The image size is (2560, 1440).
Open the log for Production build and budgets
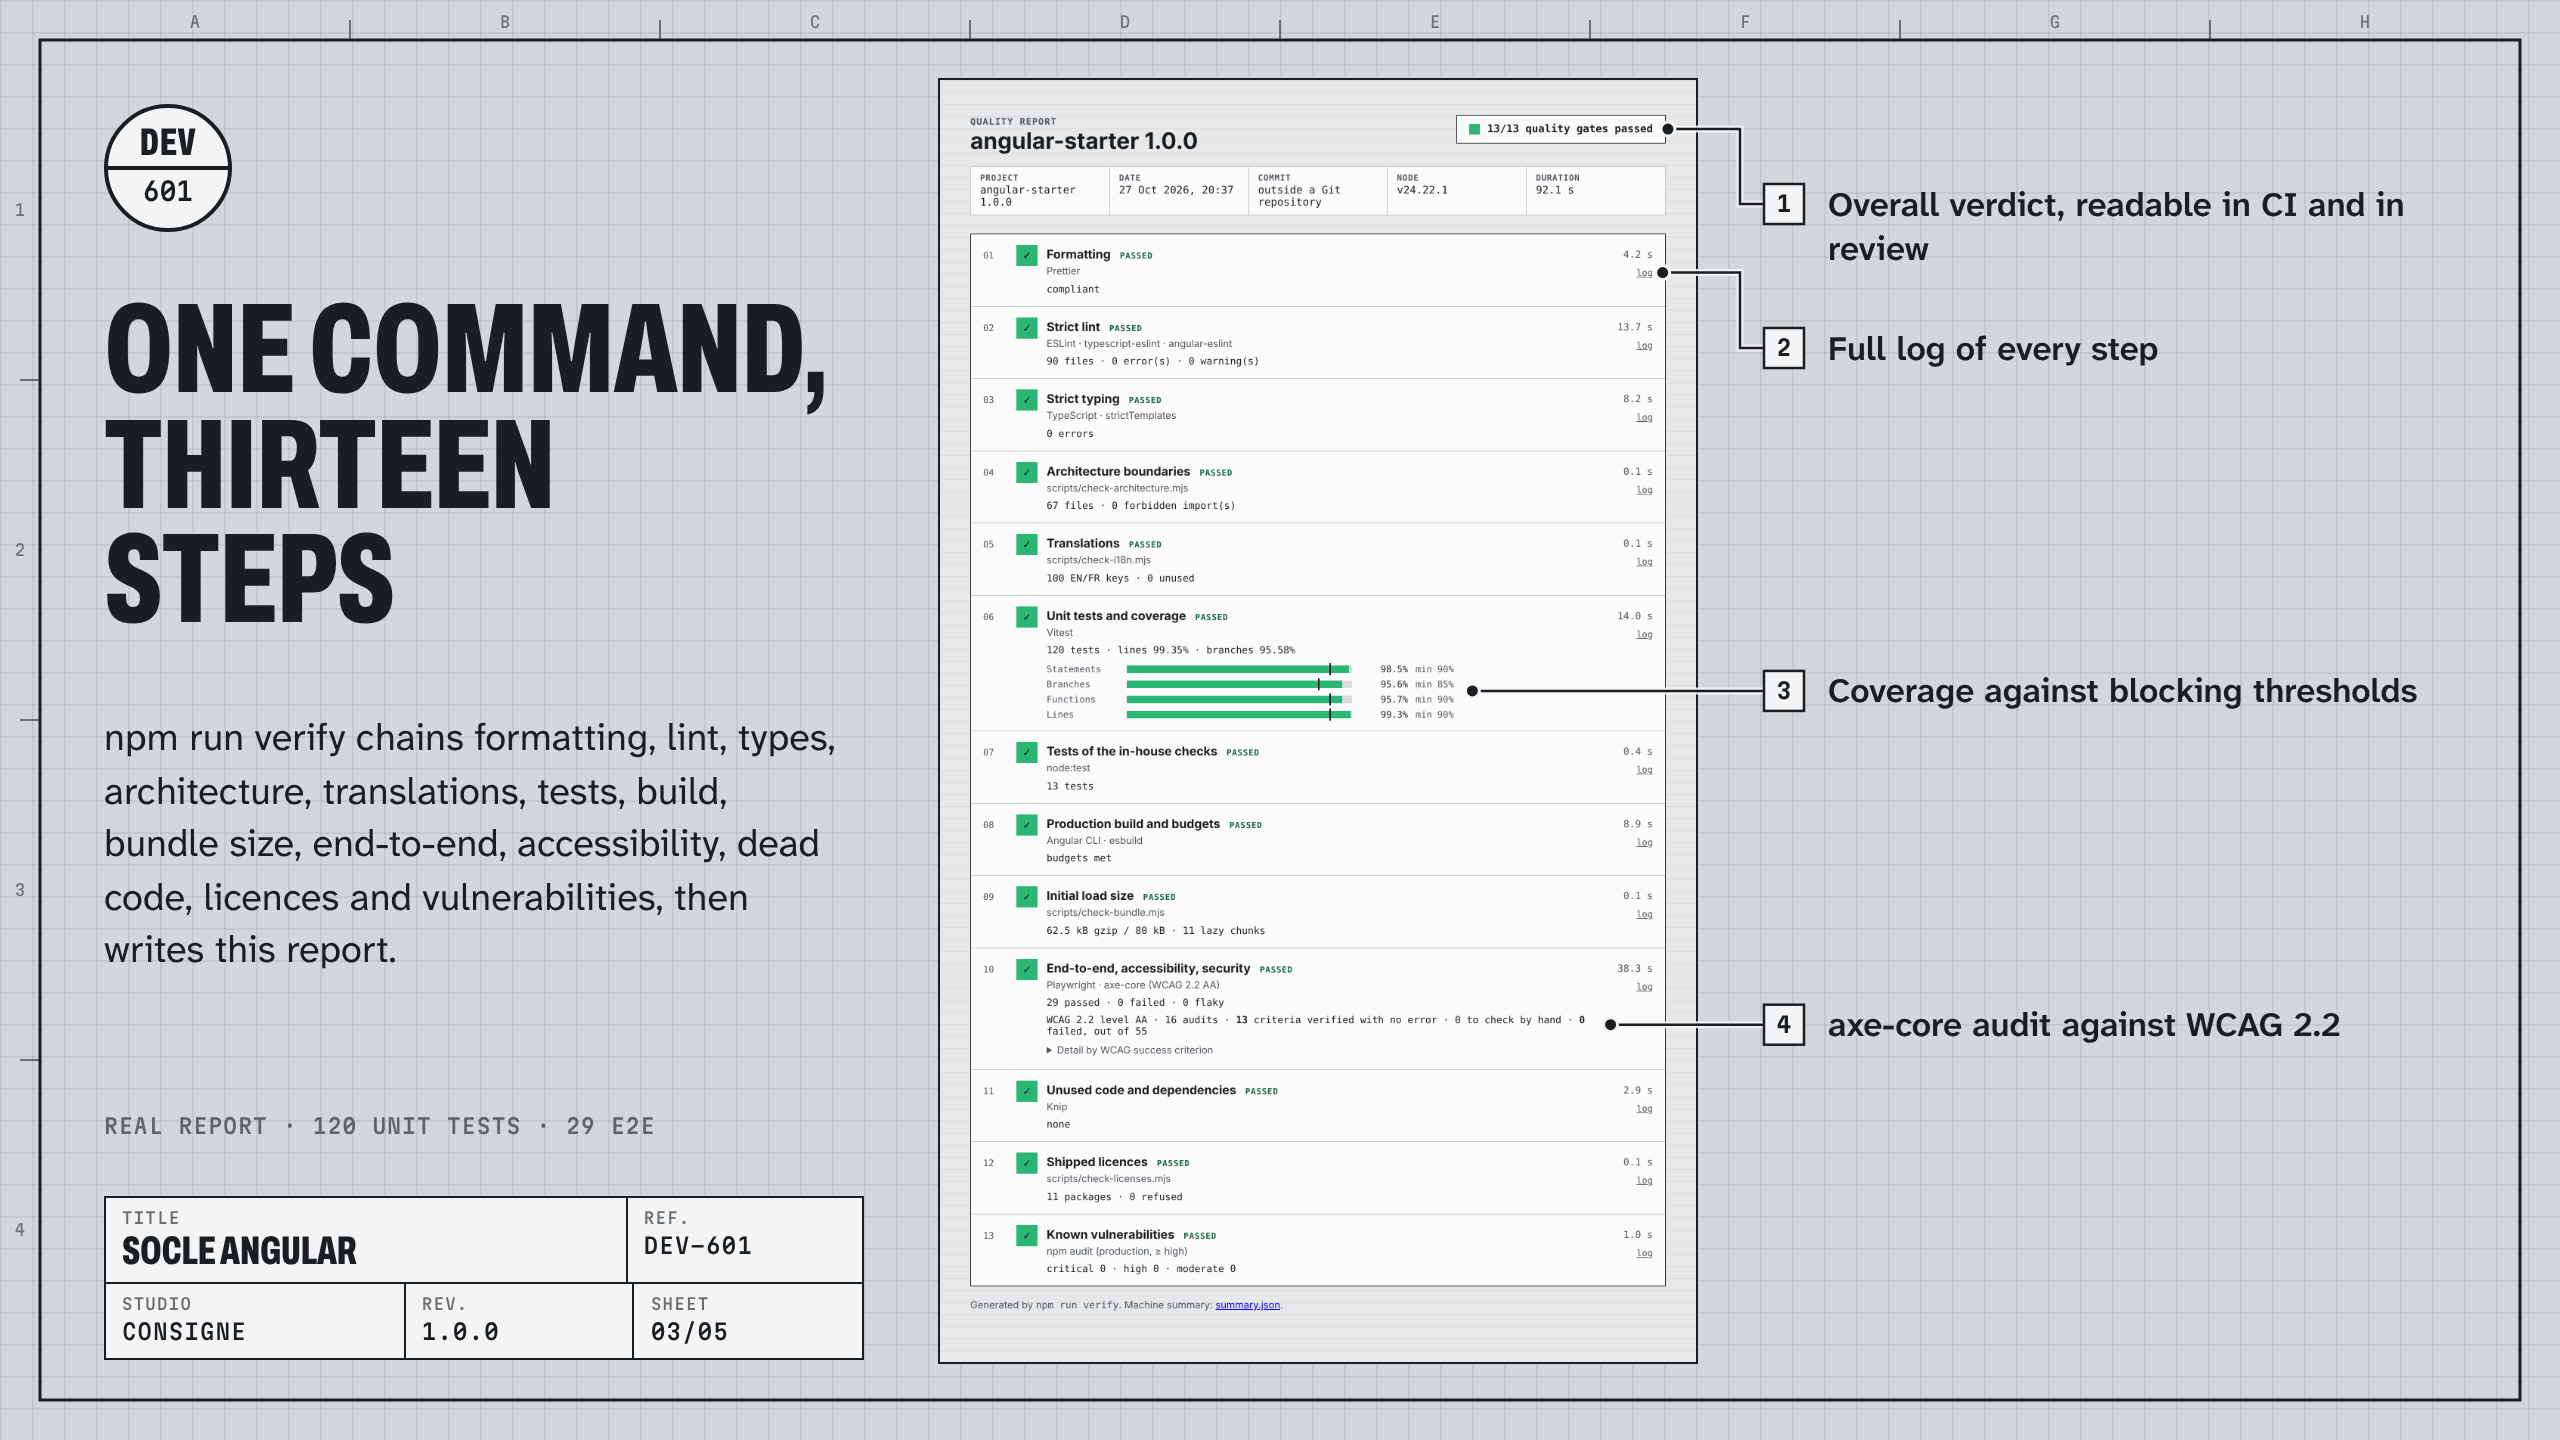tap(1644, 842)
